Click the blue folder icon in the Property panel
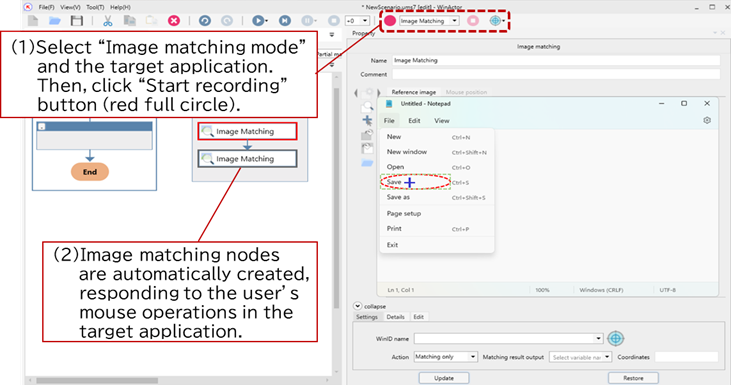This screenshot has width=731, height=385. pyautogui.click(x=367, y=163)
